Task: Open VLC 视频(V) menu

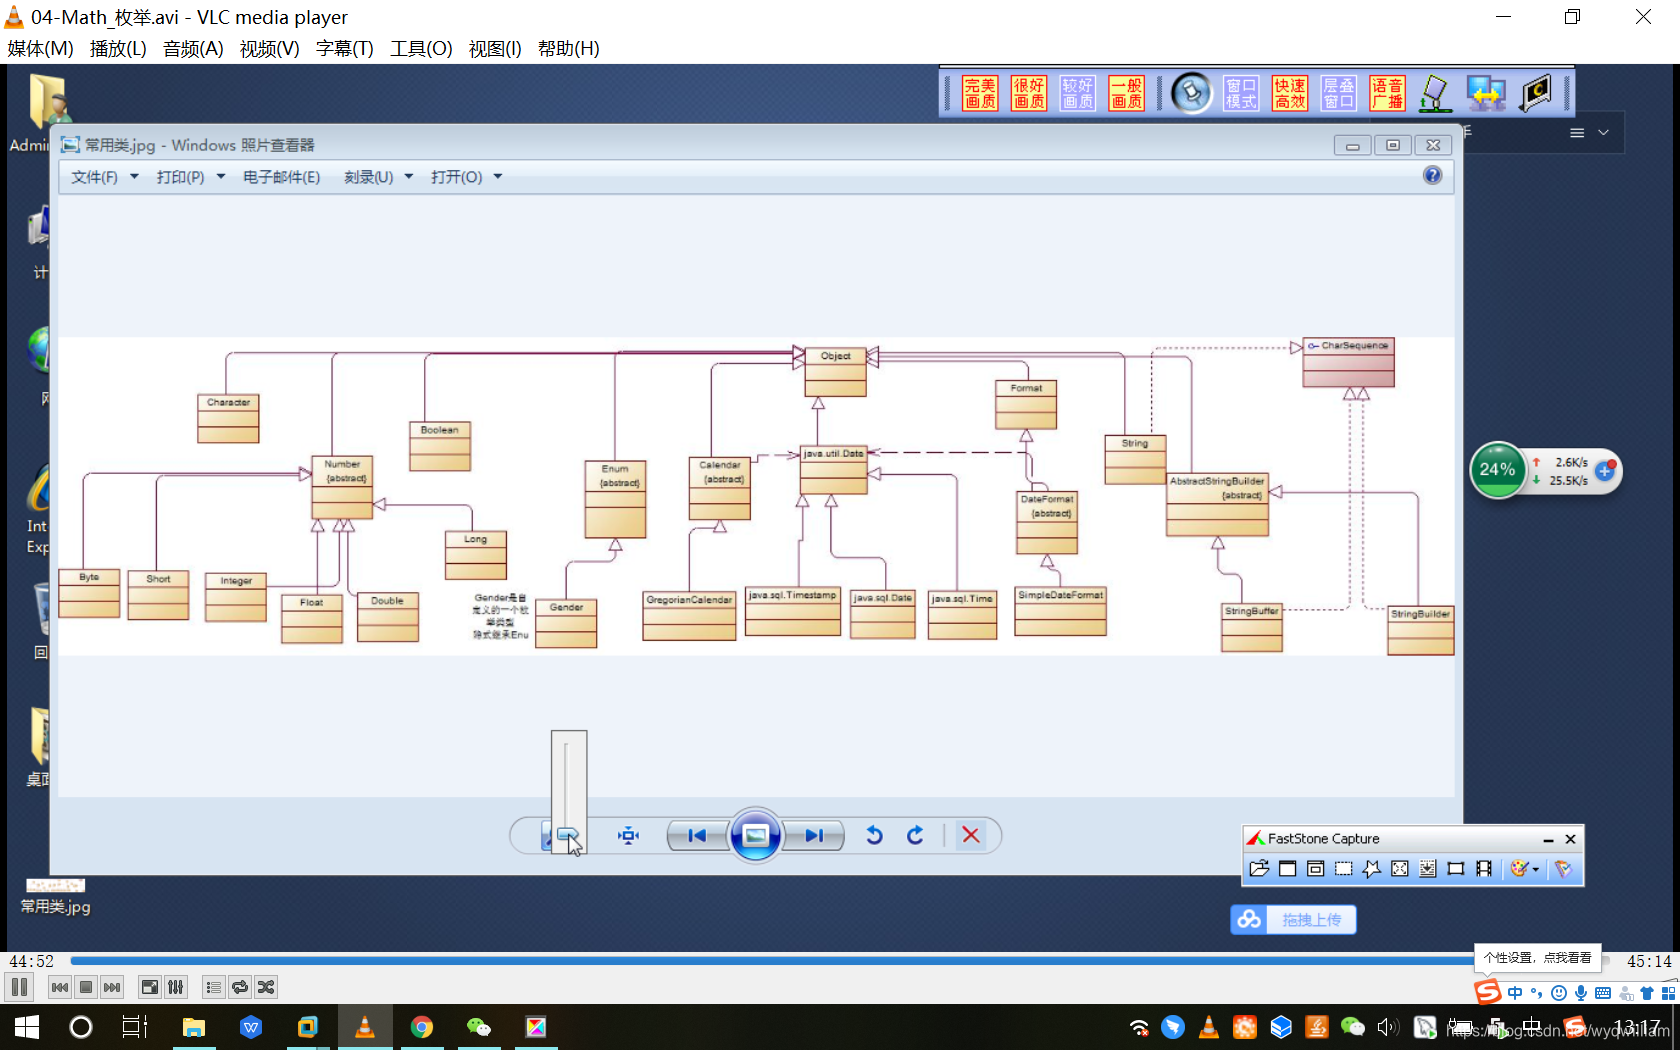Action: click(x=269, y=48)
